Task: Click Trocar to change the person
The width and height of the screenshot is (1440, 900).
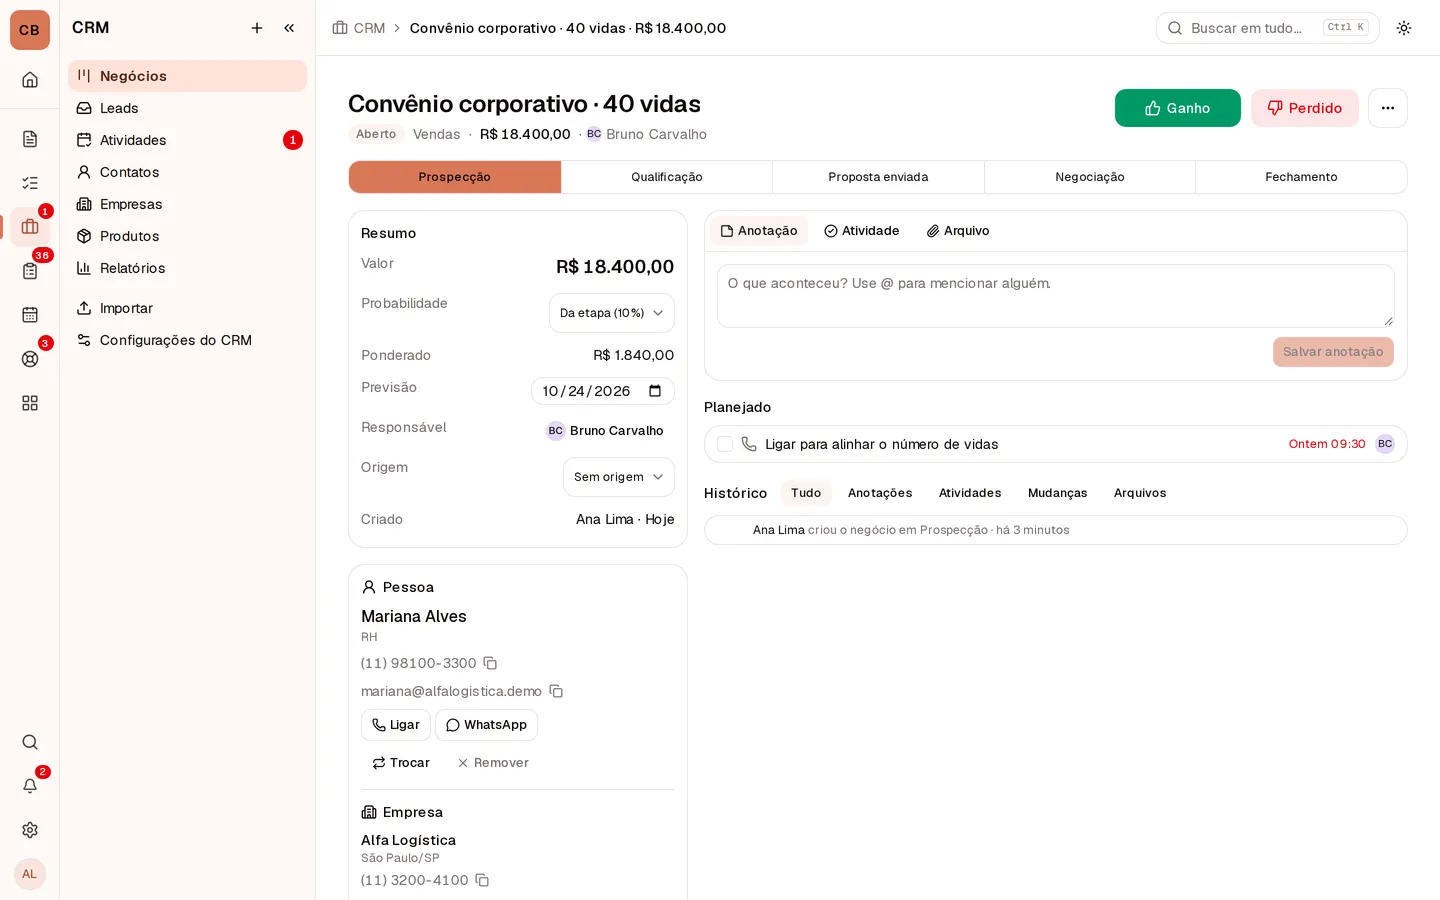Action: (401, 763)
